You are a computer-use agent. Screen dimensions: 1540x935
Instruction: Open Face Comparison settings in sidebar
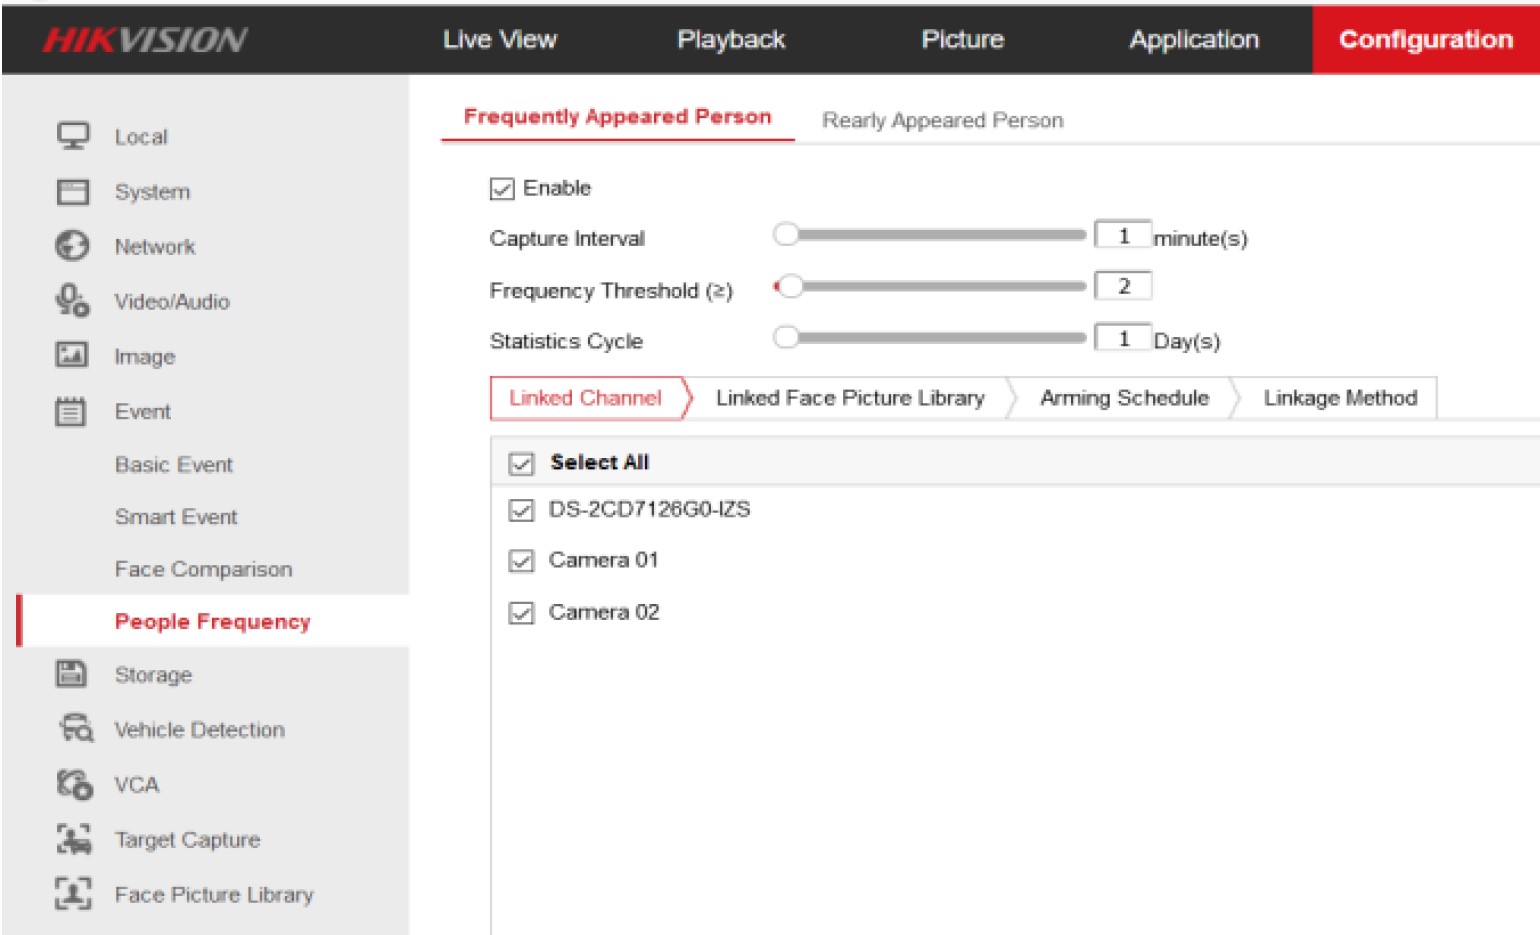coord(203,569)
